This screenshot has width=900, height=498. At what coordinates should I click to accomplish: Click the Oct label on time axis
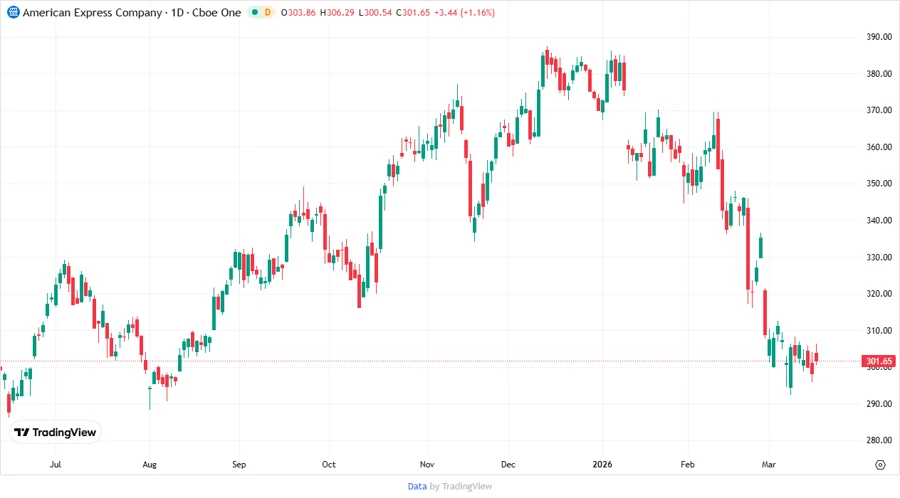328,465
